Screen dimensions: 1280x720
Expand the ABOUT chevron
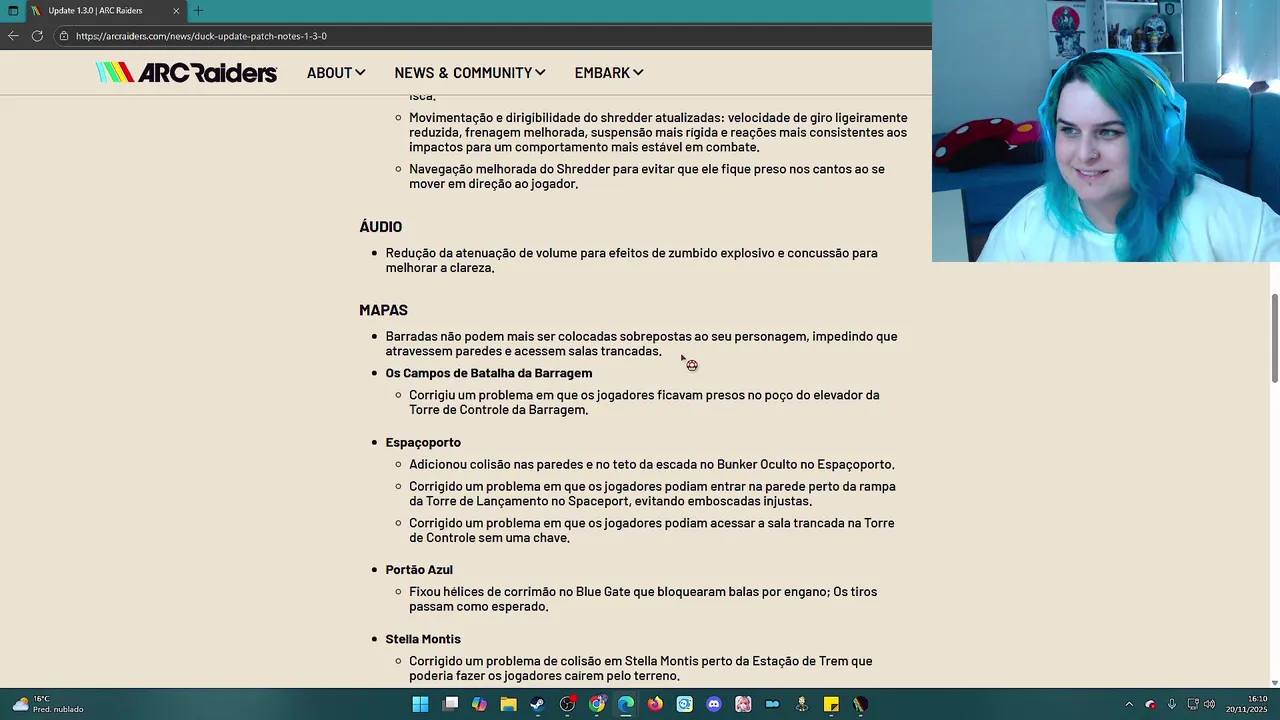pos(360,73)
